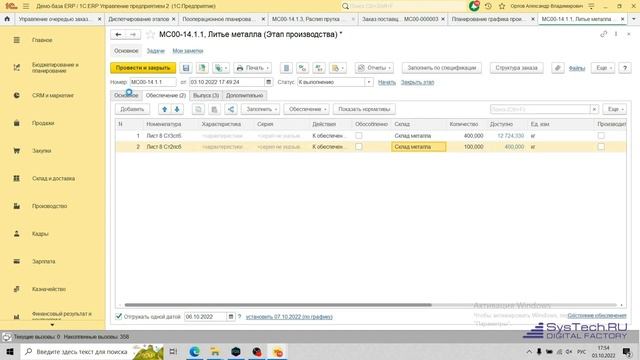
Task: Click the paperclip attach files icon
Action: click(x=558, y=68)
